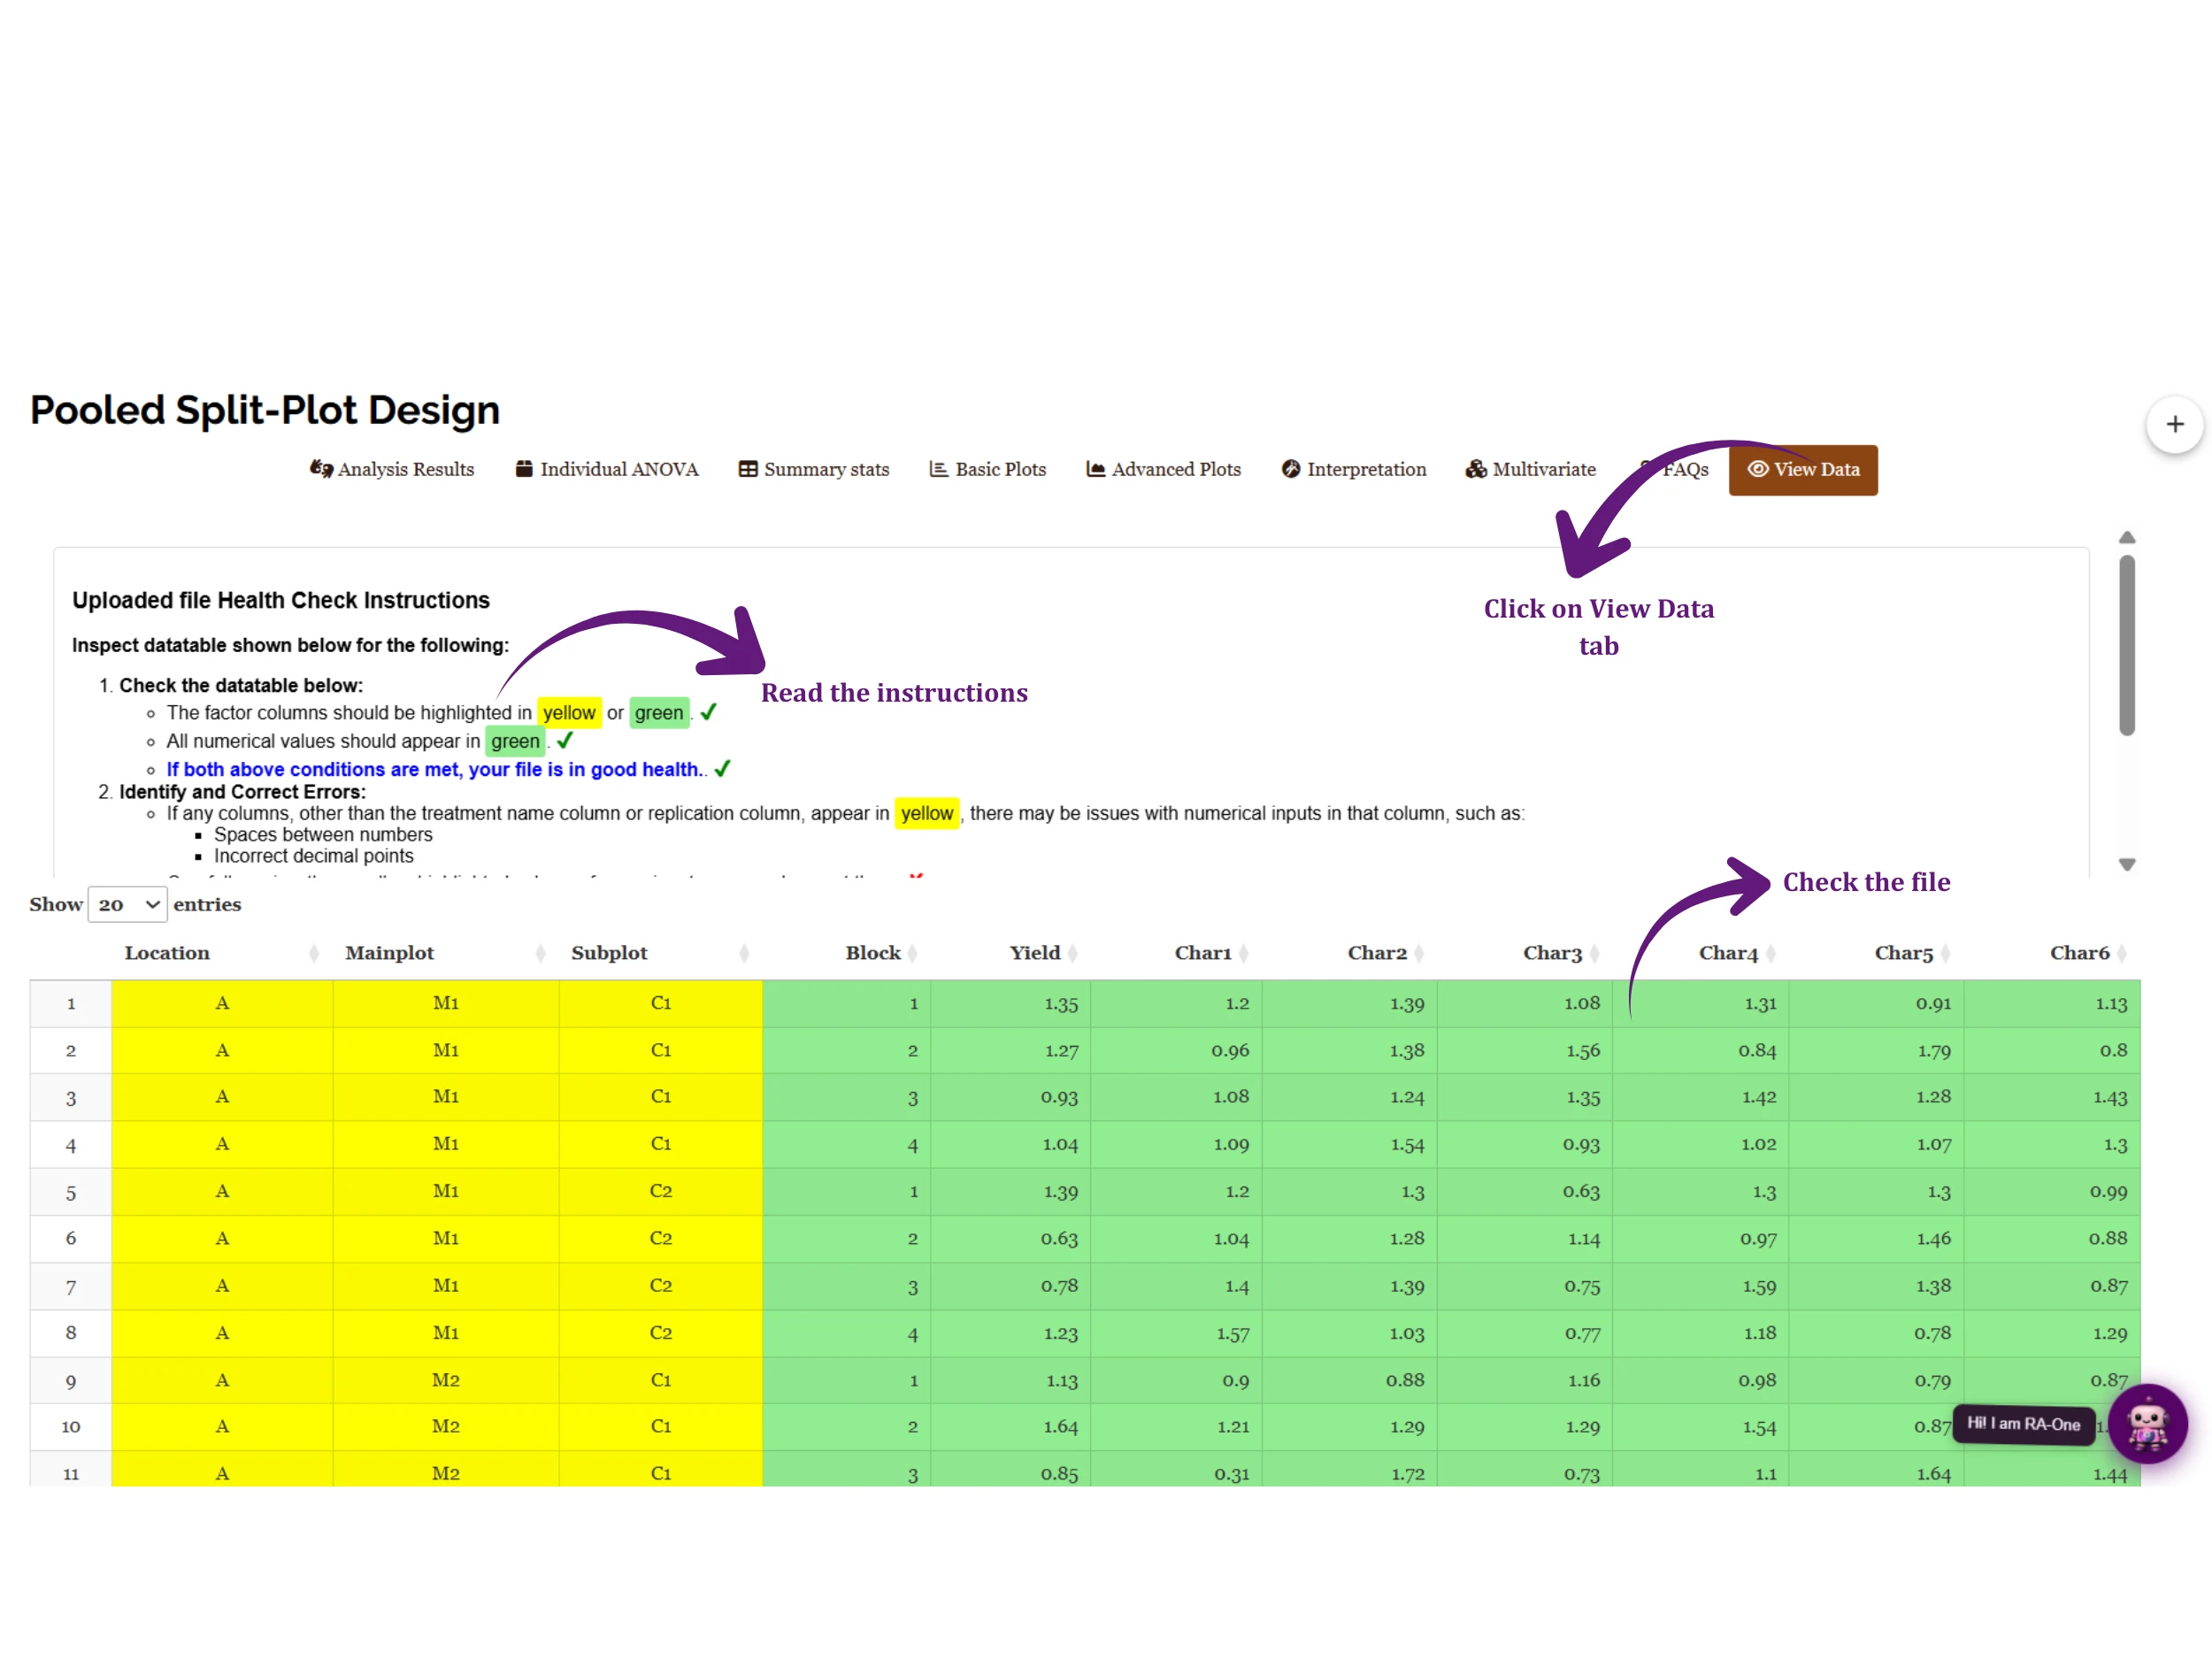Click the round plus button
This screenshot has height=1659, width=2212.
2174,424
